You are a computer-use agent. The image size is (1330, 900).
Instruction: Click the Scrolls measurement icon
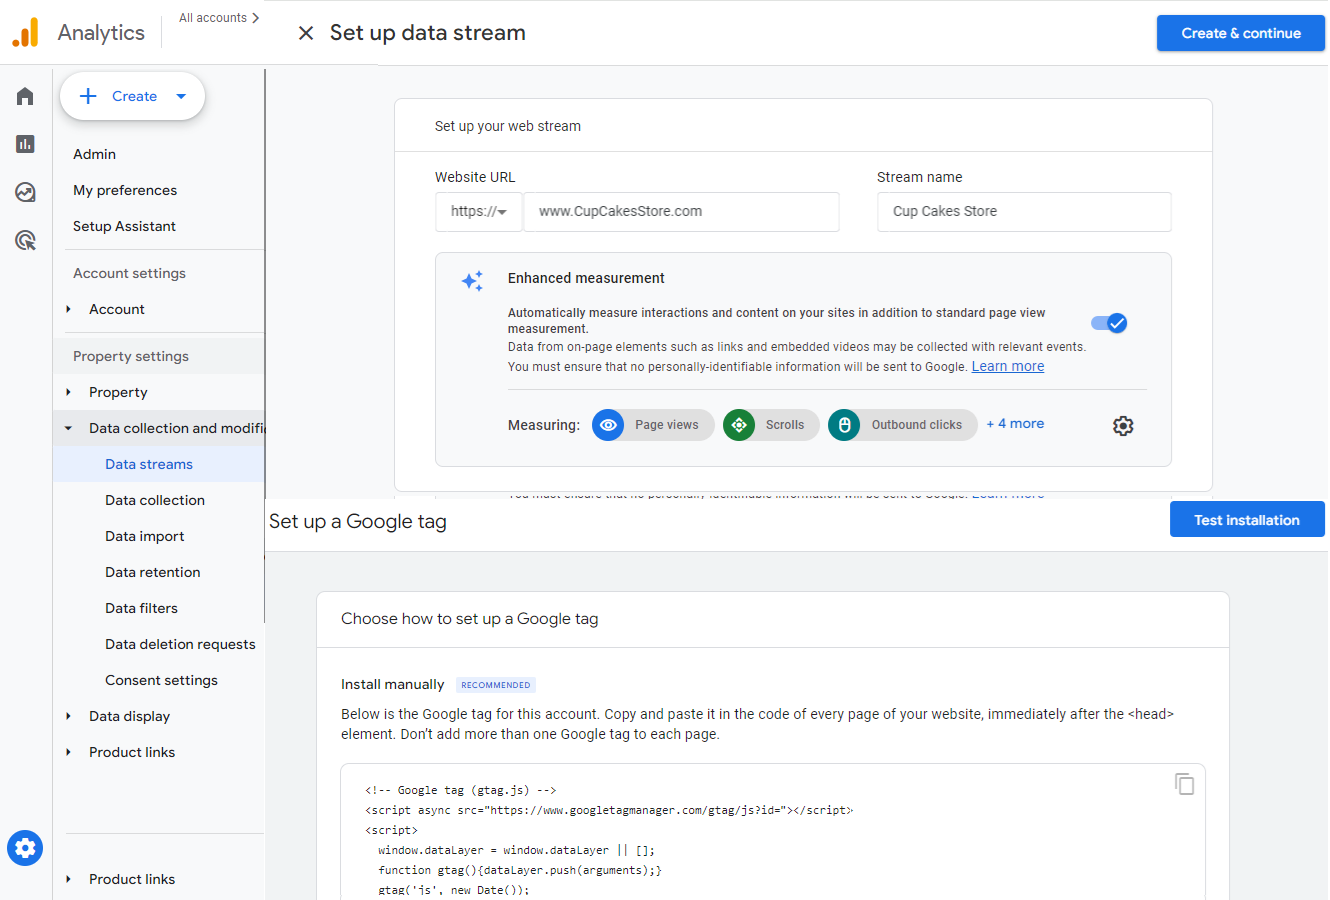[739, 425]
